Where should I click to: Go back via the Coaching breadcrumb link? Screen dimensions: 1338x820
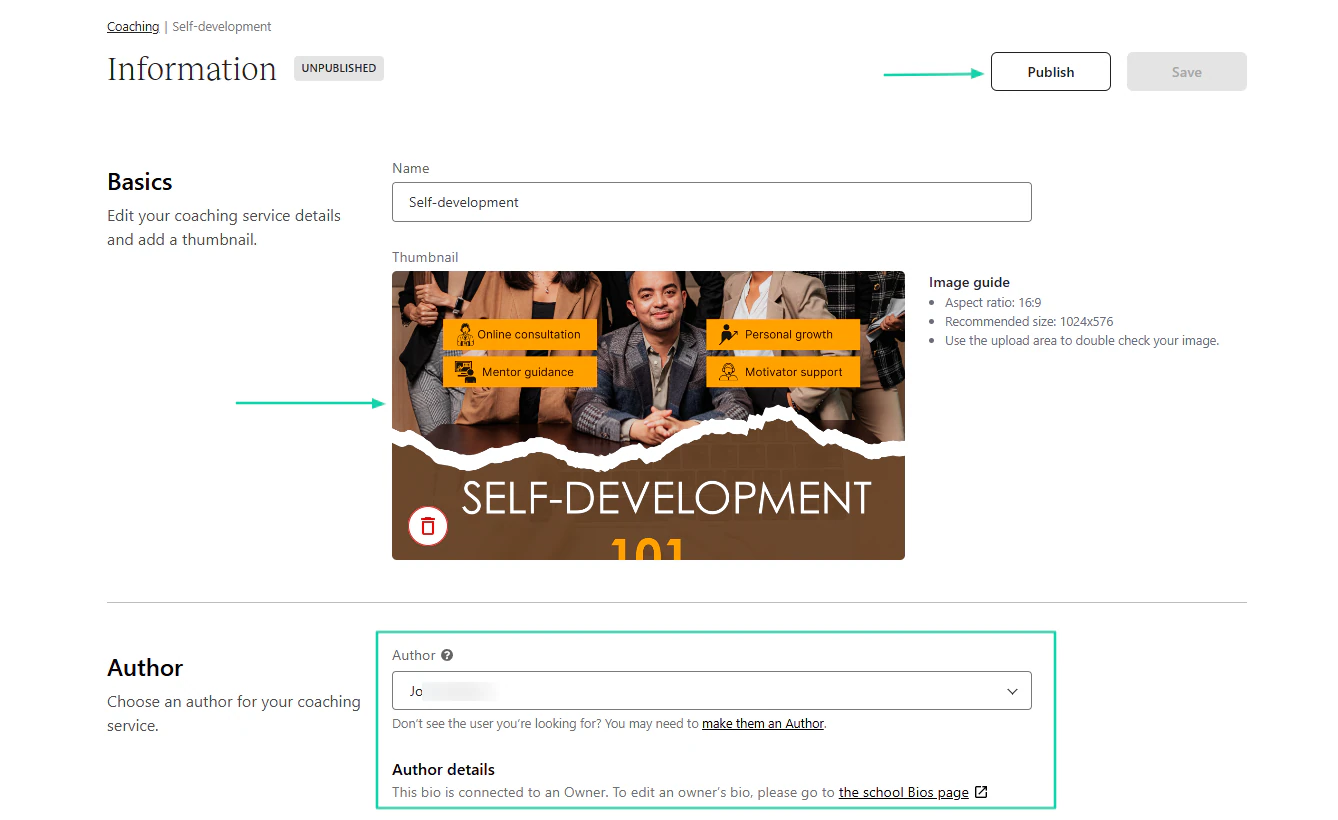tap(133, 27)
